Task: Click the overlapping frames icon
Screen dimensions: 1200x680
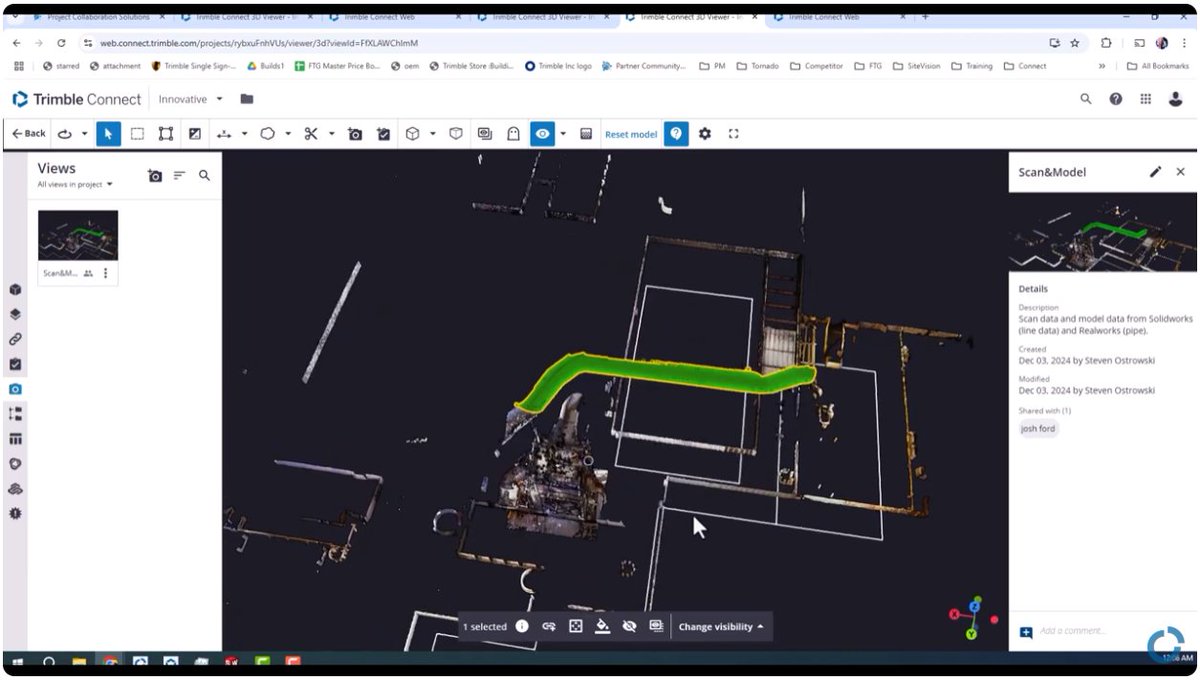Action: point(485,133)
